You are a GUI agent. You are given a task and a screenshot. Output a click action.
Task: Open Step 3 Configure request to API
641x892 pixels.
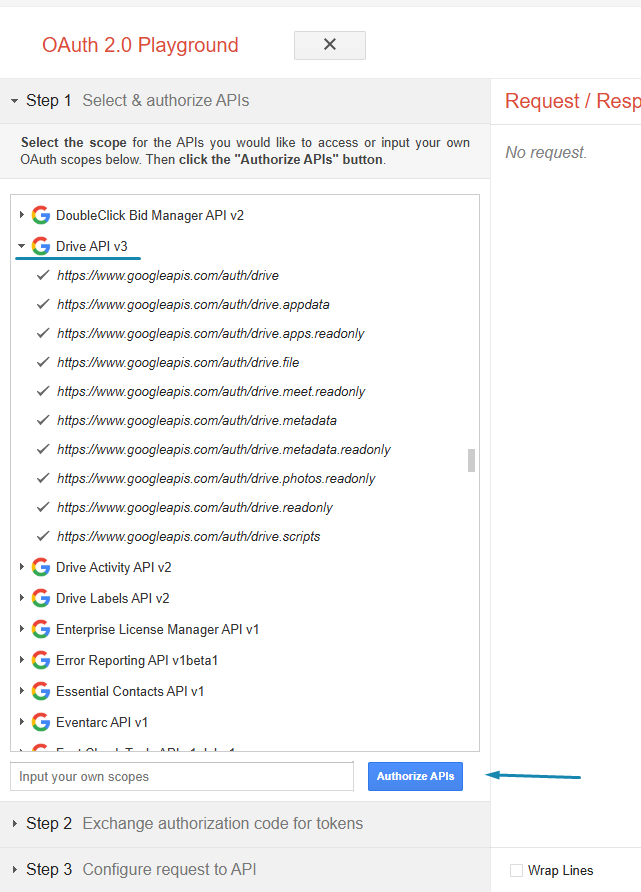(x=15, y=870)
